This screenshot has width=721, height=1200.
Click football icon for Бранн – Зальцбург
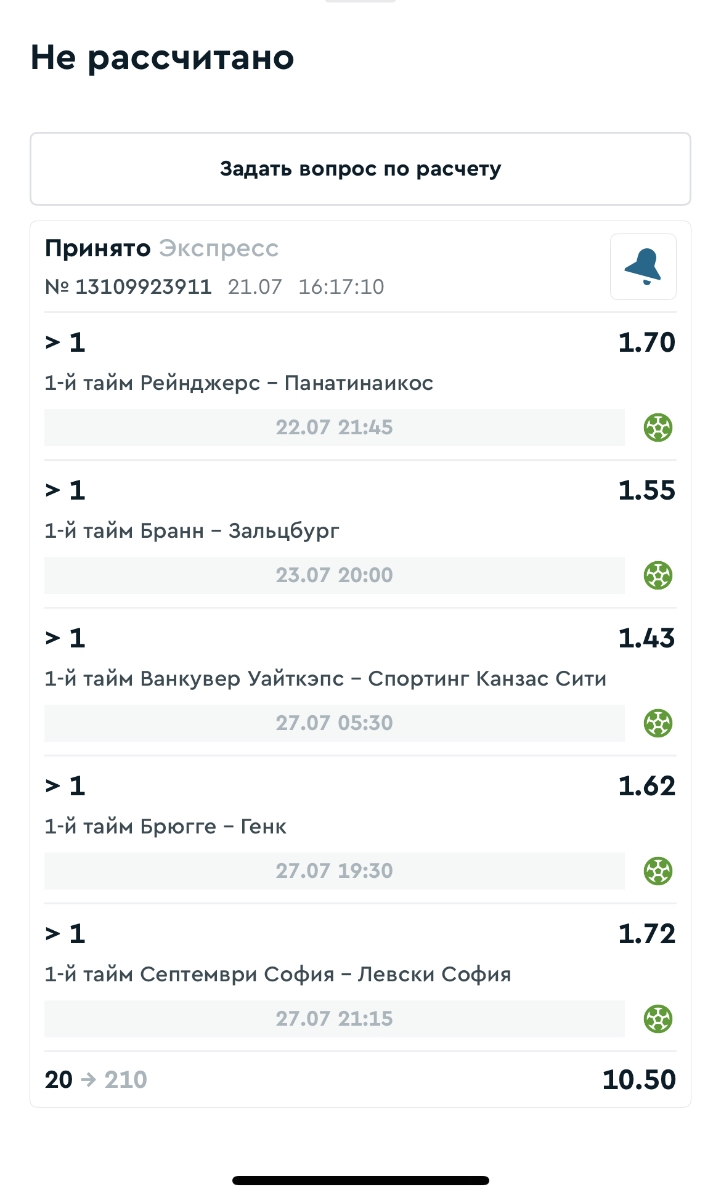click(x=657, y=576)
